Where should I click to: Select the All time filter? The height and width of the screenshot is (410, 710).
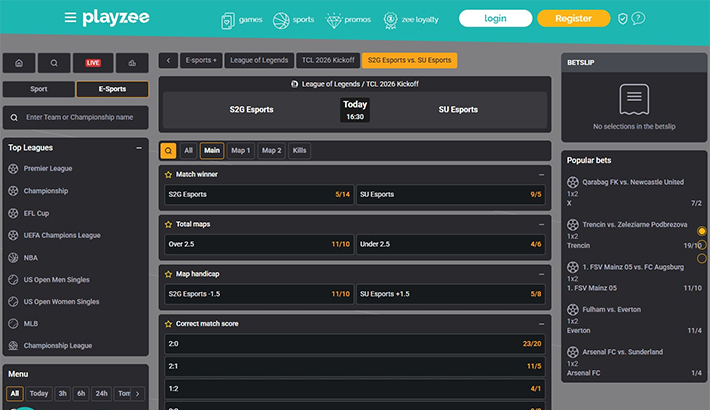pyautogui.click(x=14, y=393)
